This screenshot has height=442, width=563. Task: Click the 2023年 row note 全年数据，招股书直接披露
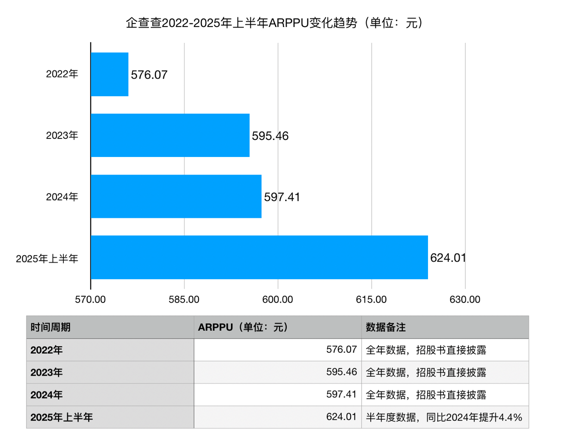(x=445, y=372)
